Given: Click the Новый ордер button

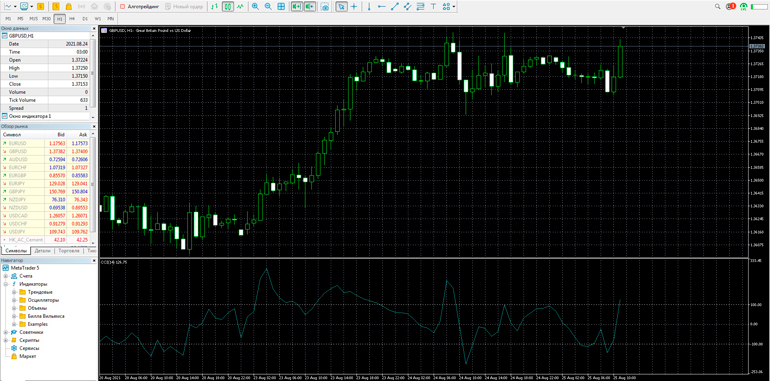Looking at the screenshot, I should pyautogui.click(x=185, y=7).
